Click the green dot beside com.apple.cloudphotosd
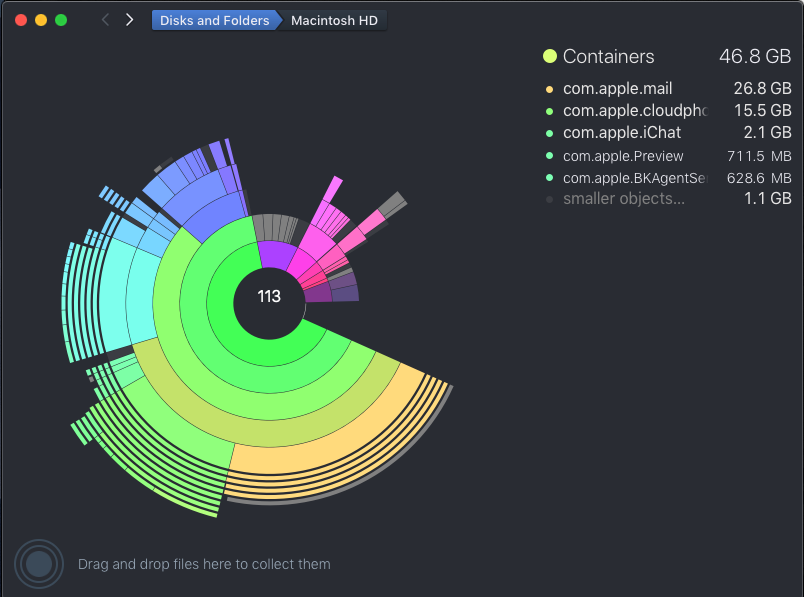 click(x=548, y=110)
